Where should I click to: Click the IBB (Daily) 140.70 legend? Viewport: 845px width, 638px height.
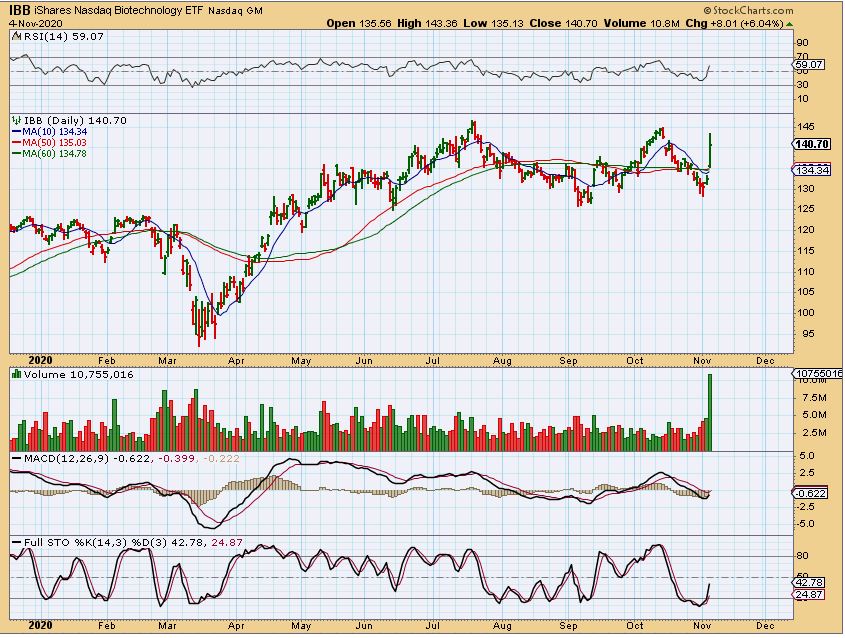(x=75, y=121)
